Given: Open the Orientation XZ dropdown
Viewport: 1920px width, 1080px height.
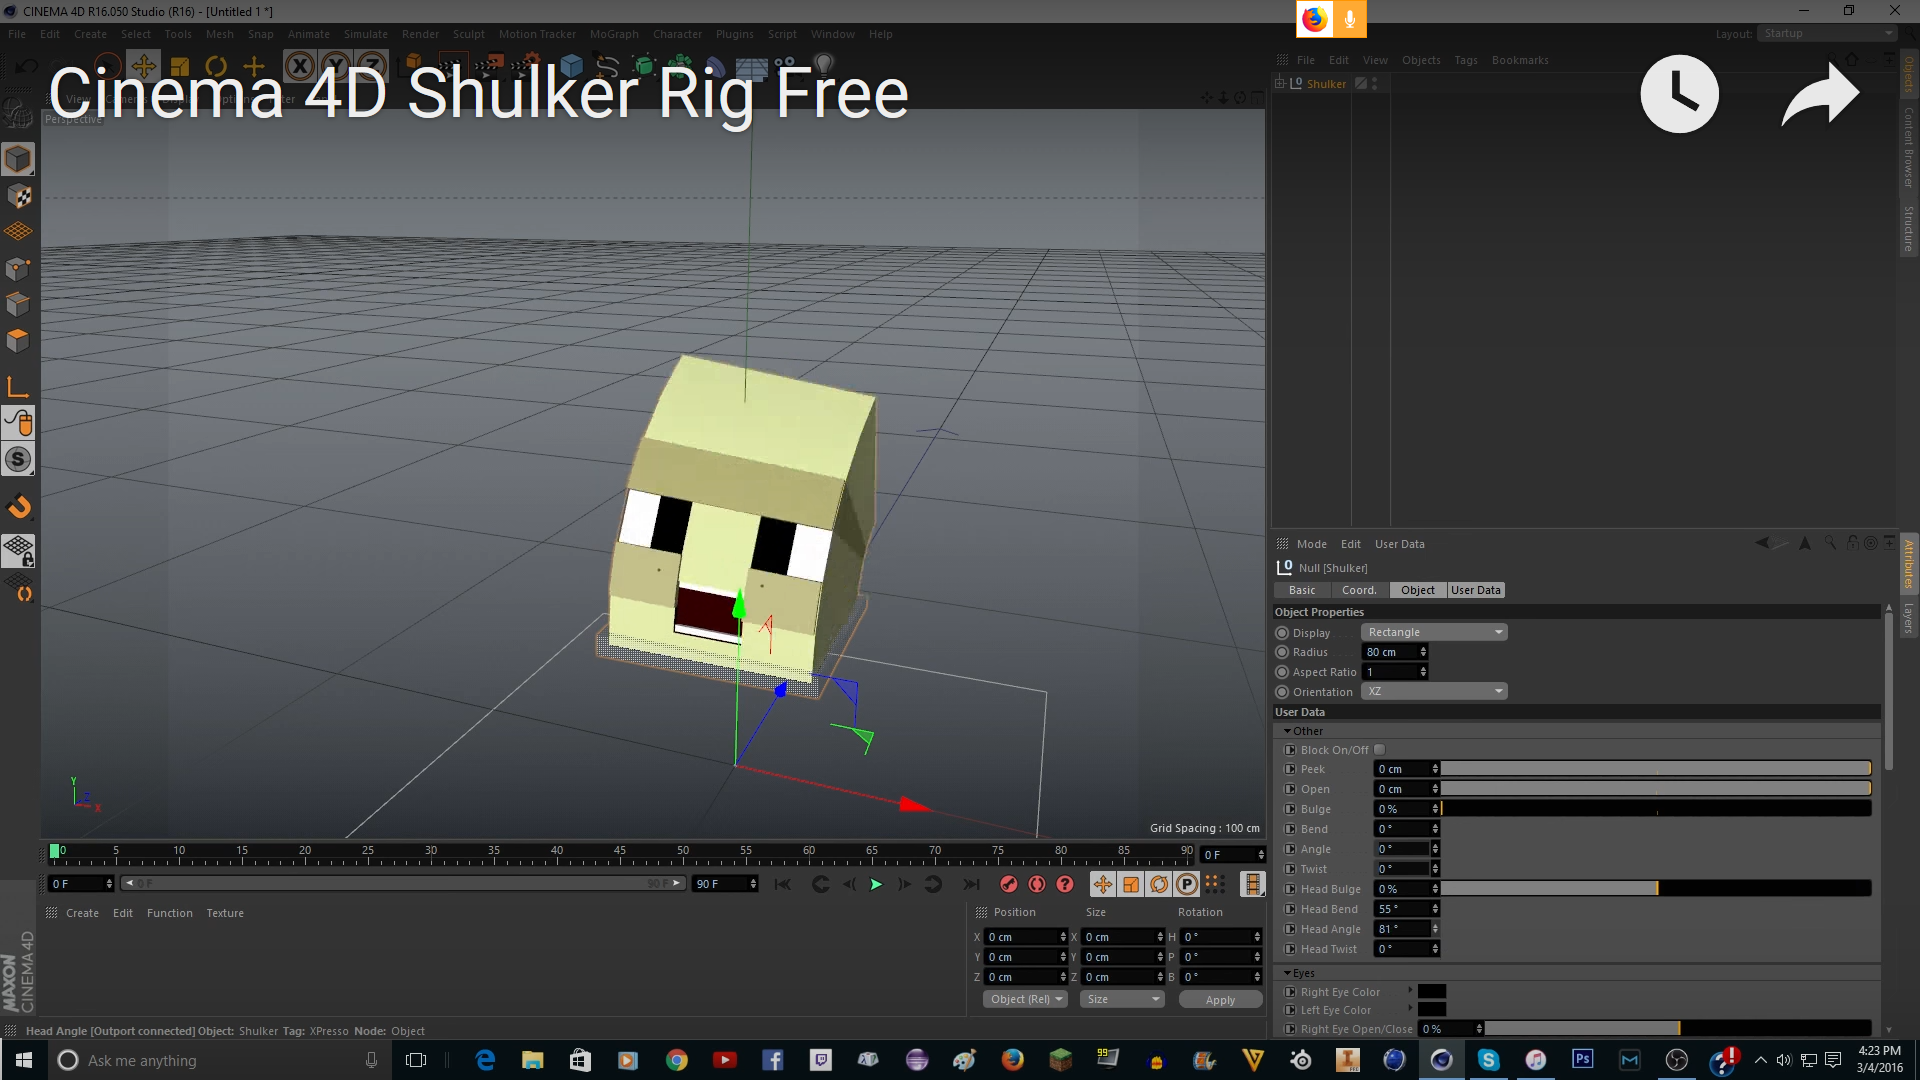Looking at the screenshot, I should [1434, 691].
